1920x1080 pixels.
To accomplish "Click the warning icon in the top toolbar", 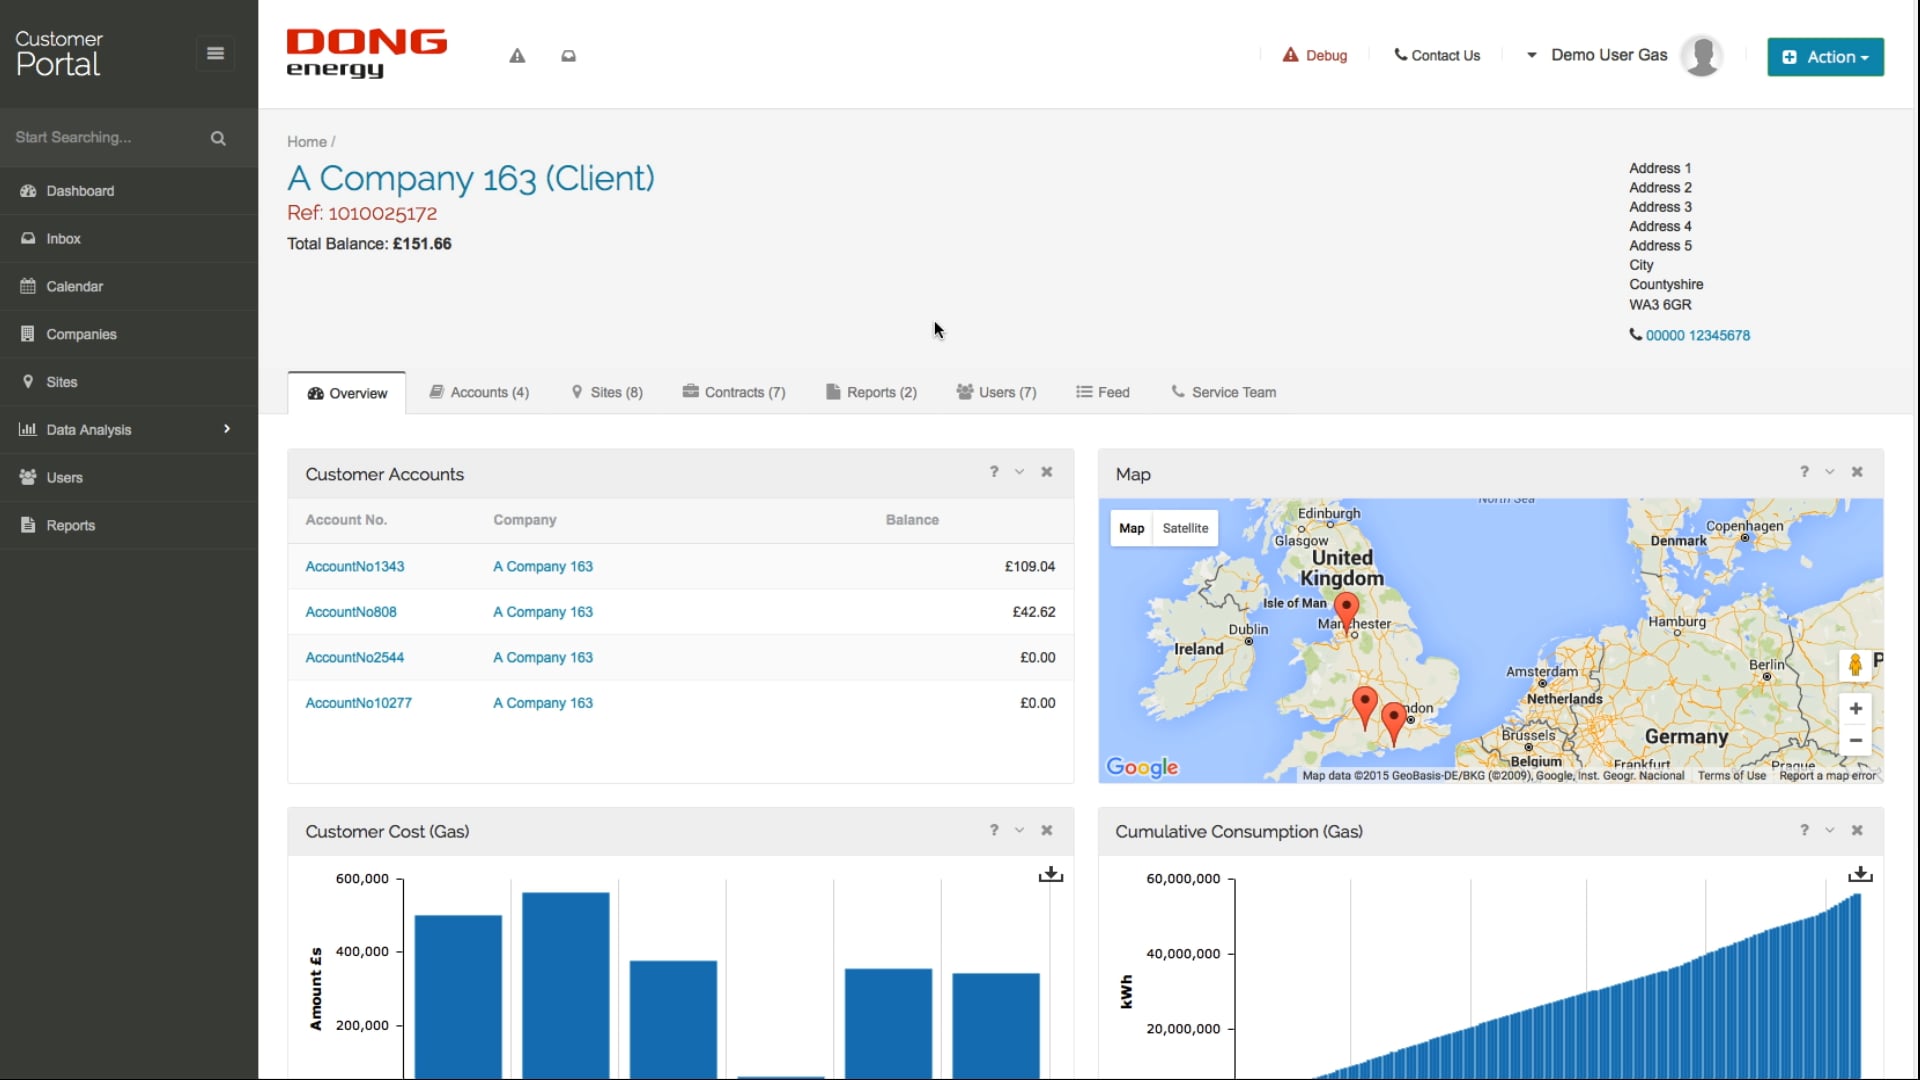I will click(517, 56).
